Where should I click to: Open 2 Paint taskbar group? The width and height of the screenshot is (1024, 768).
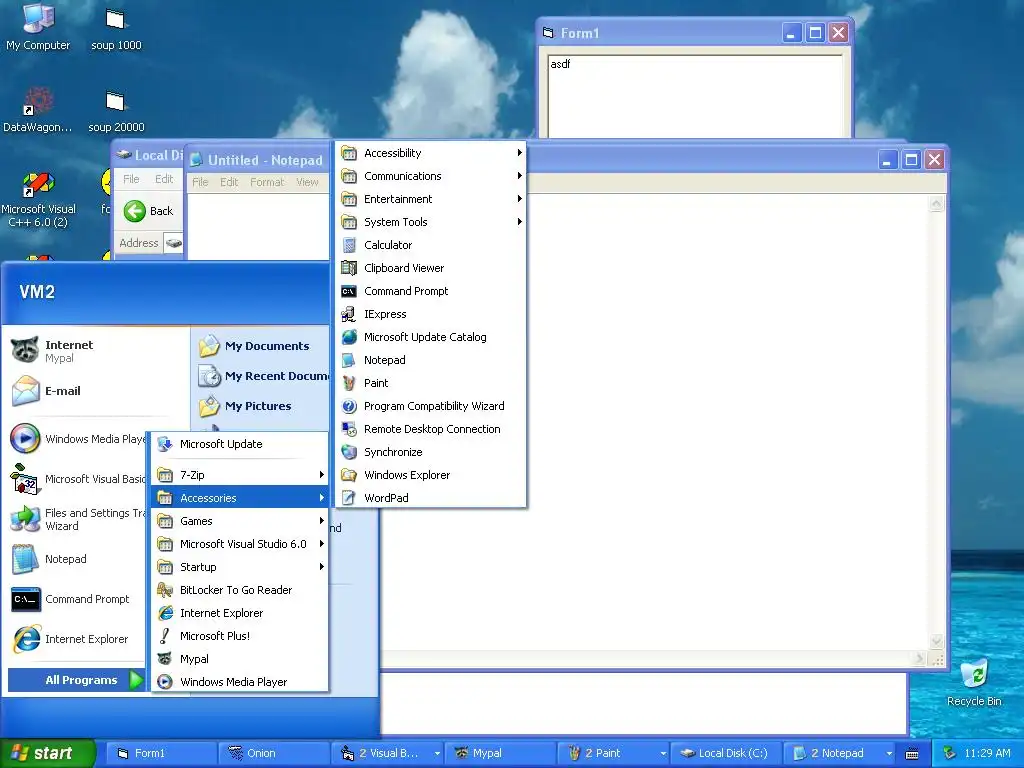[x=614, y=754]
